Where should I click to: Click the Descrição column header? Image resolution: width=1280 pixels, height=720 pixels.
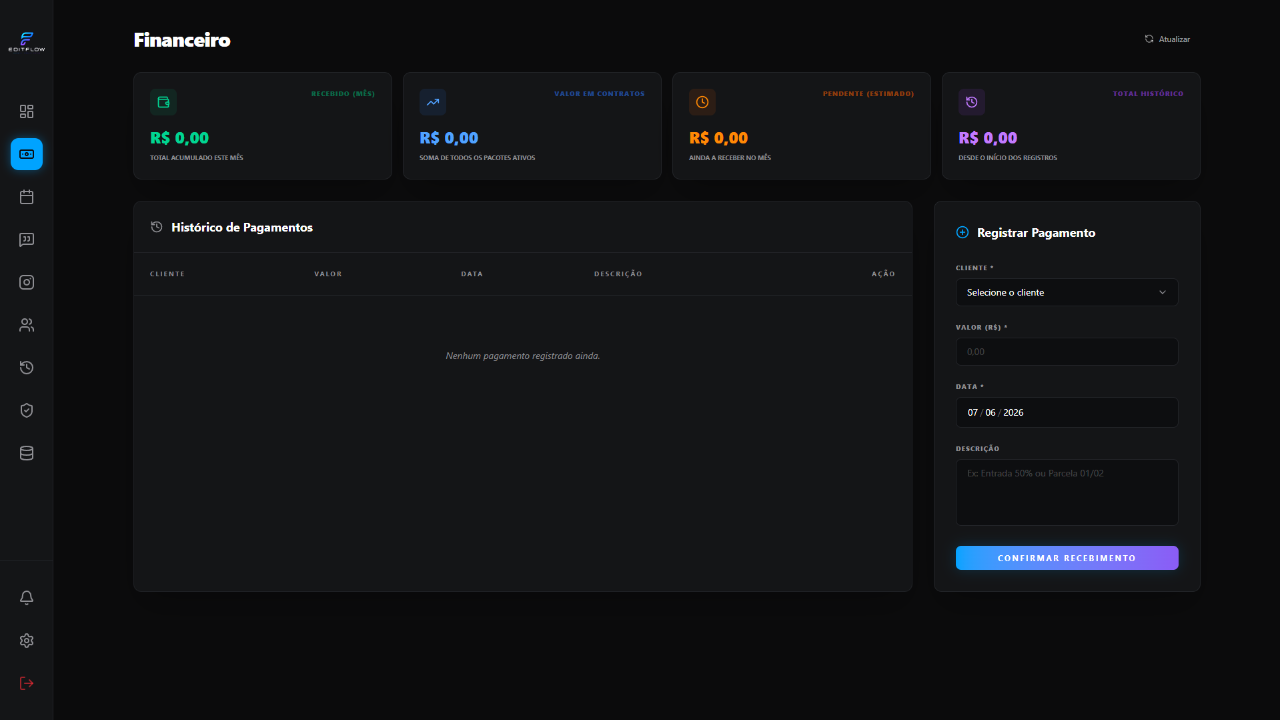point(618,274)
